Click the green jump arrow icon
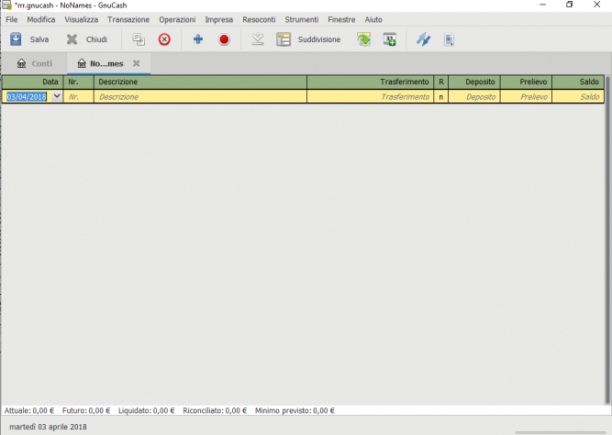This screenshot has height=435, width=612. click(364, 39)
